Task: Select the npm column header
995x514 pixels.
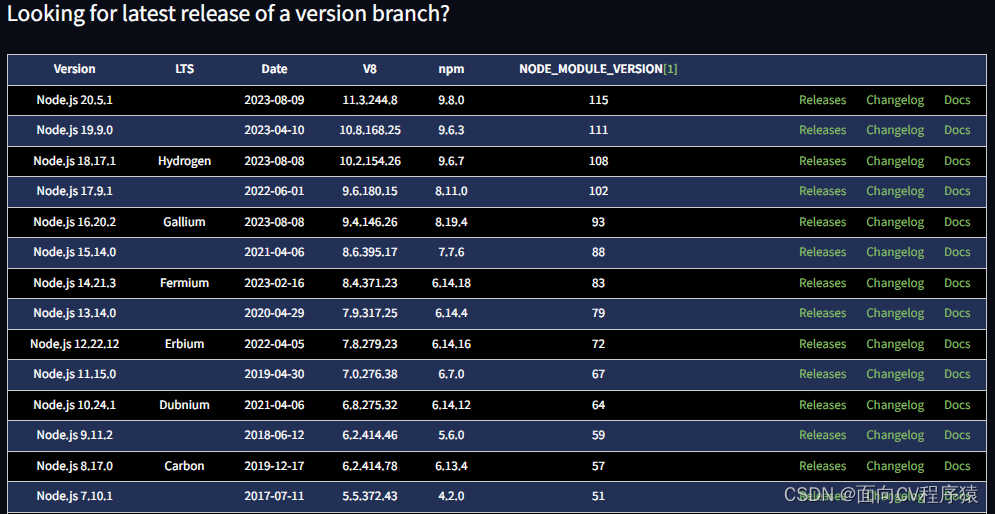Action: tap(451, 69)
